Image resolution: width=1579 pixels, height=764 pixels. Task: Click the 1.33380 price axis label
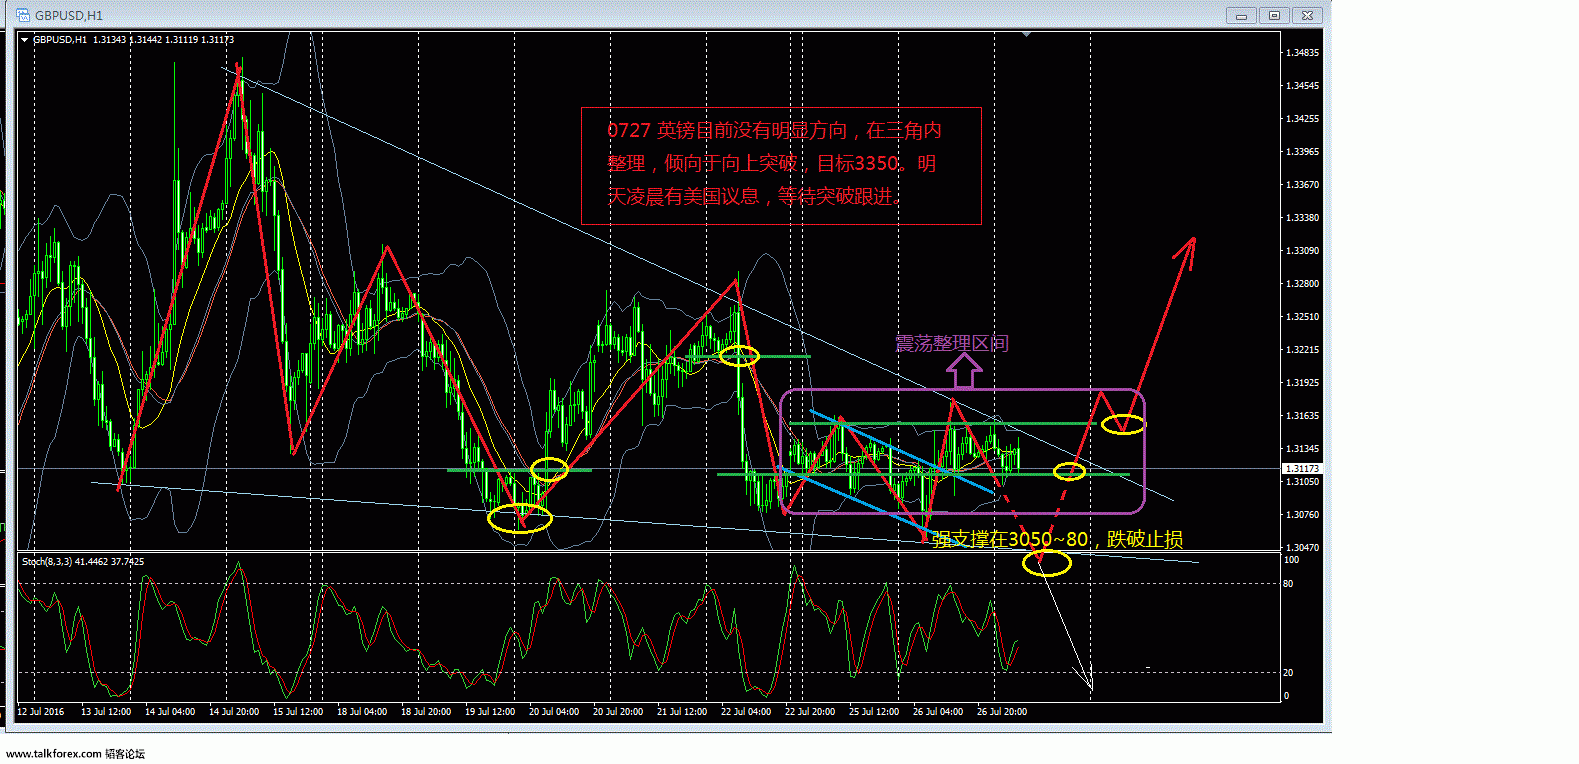click(1302, 217)
